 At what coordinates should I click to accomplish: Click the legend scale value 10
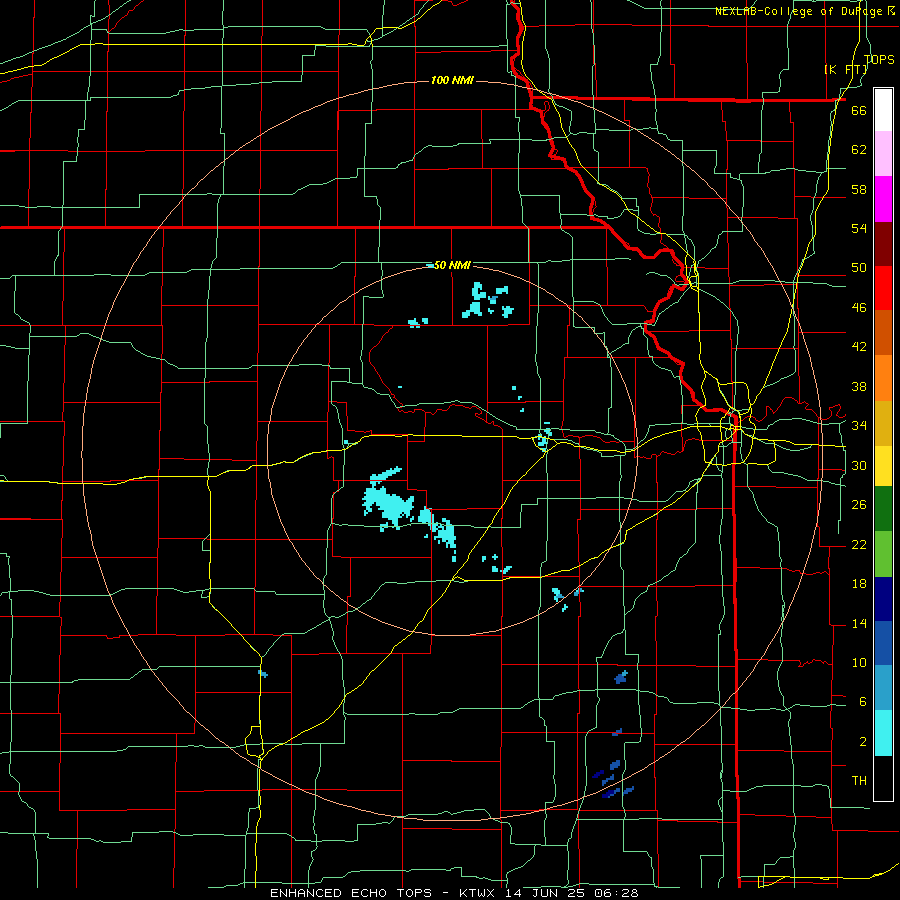pos(859,663)
